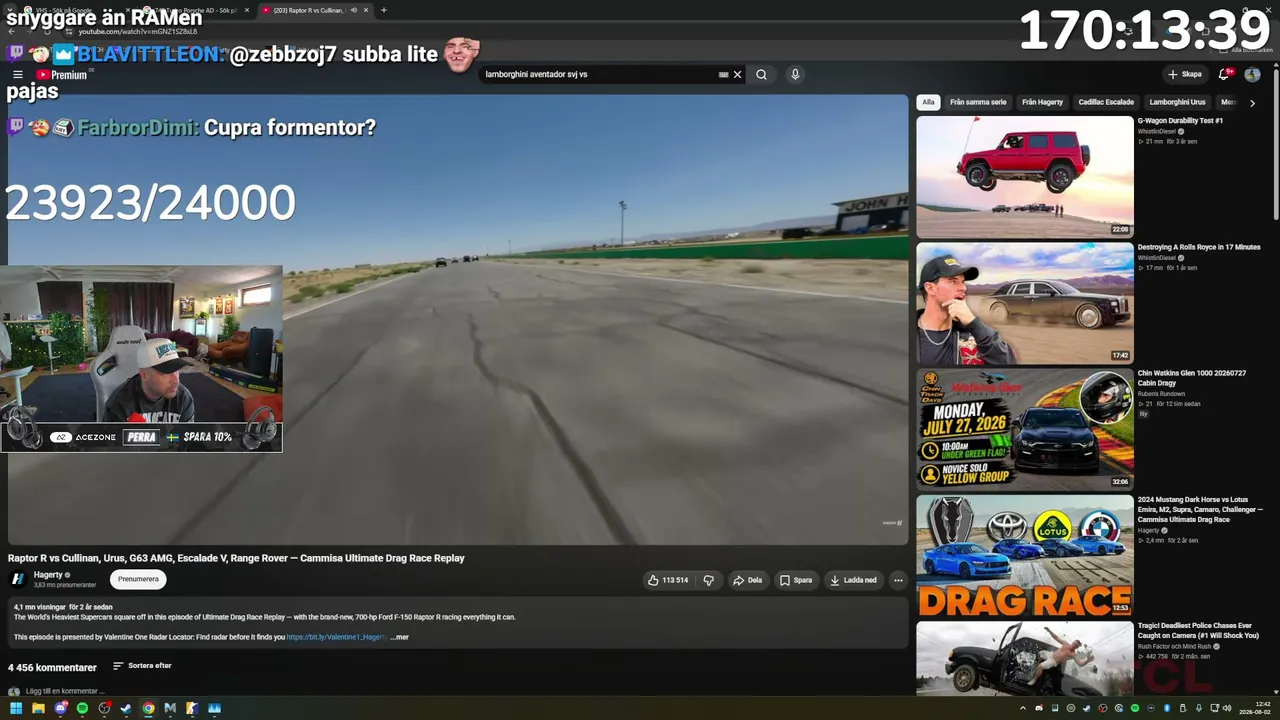Screen dimensions: 1280x720
Task: Mute the Raptor R tab audio
Action: [353, 10]
